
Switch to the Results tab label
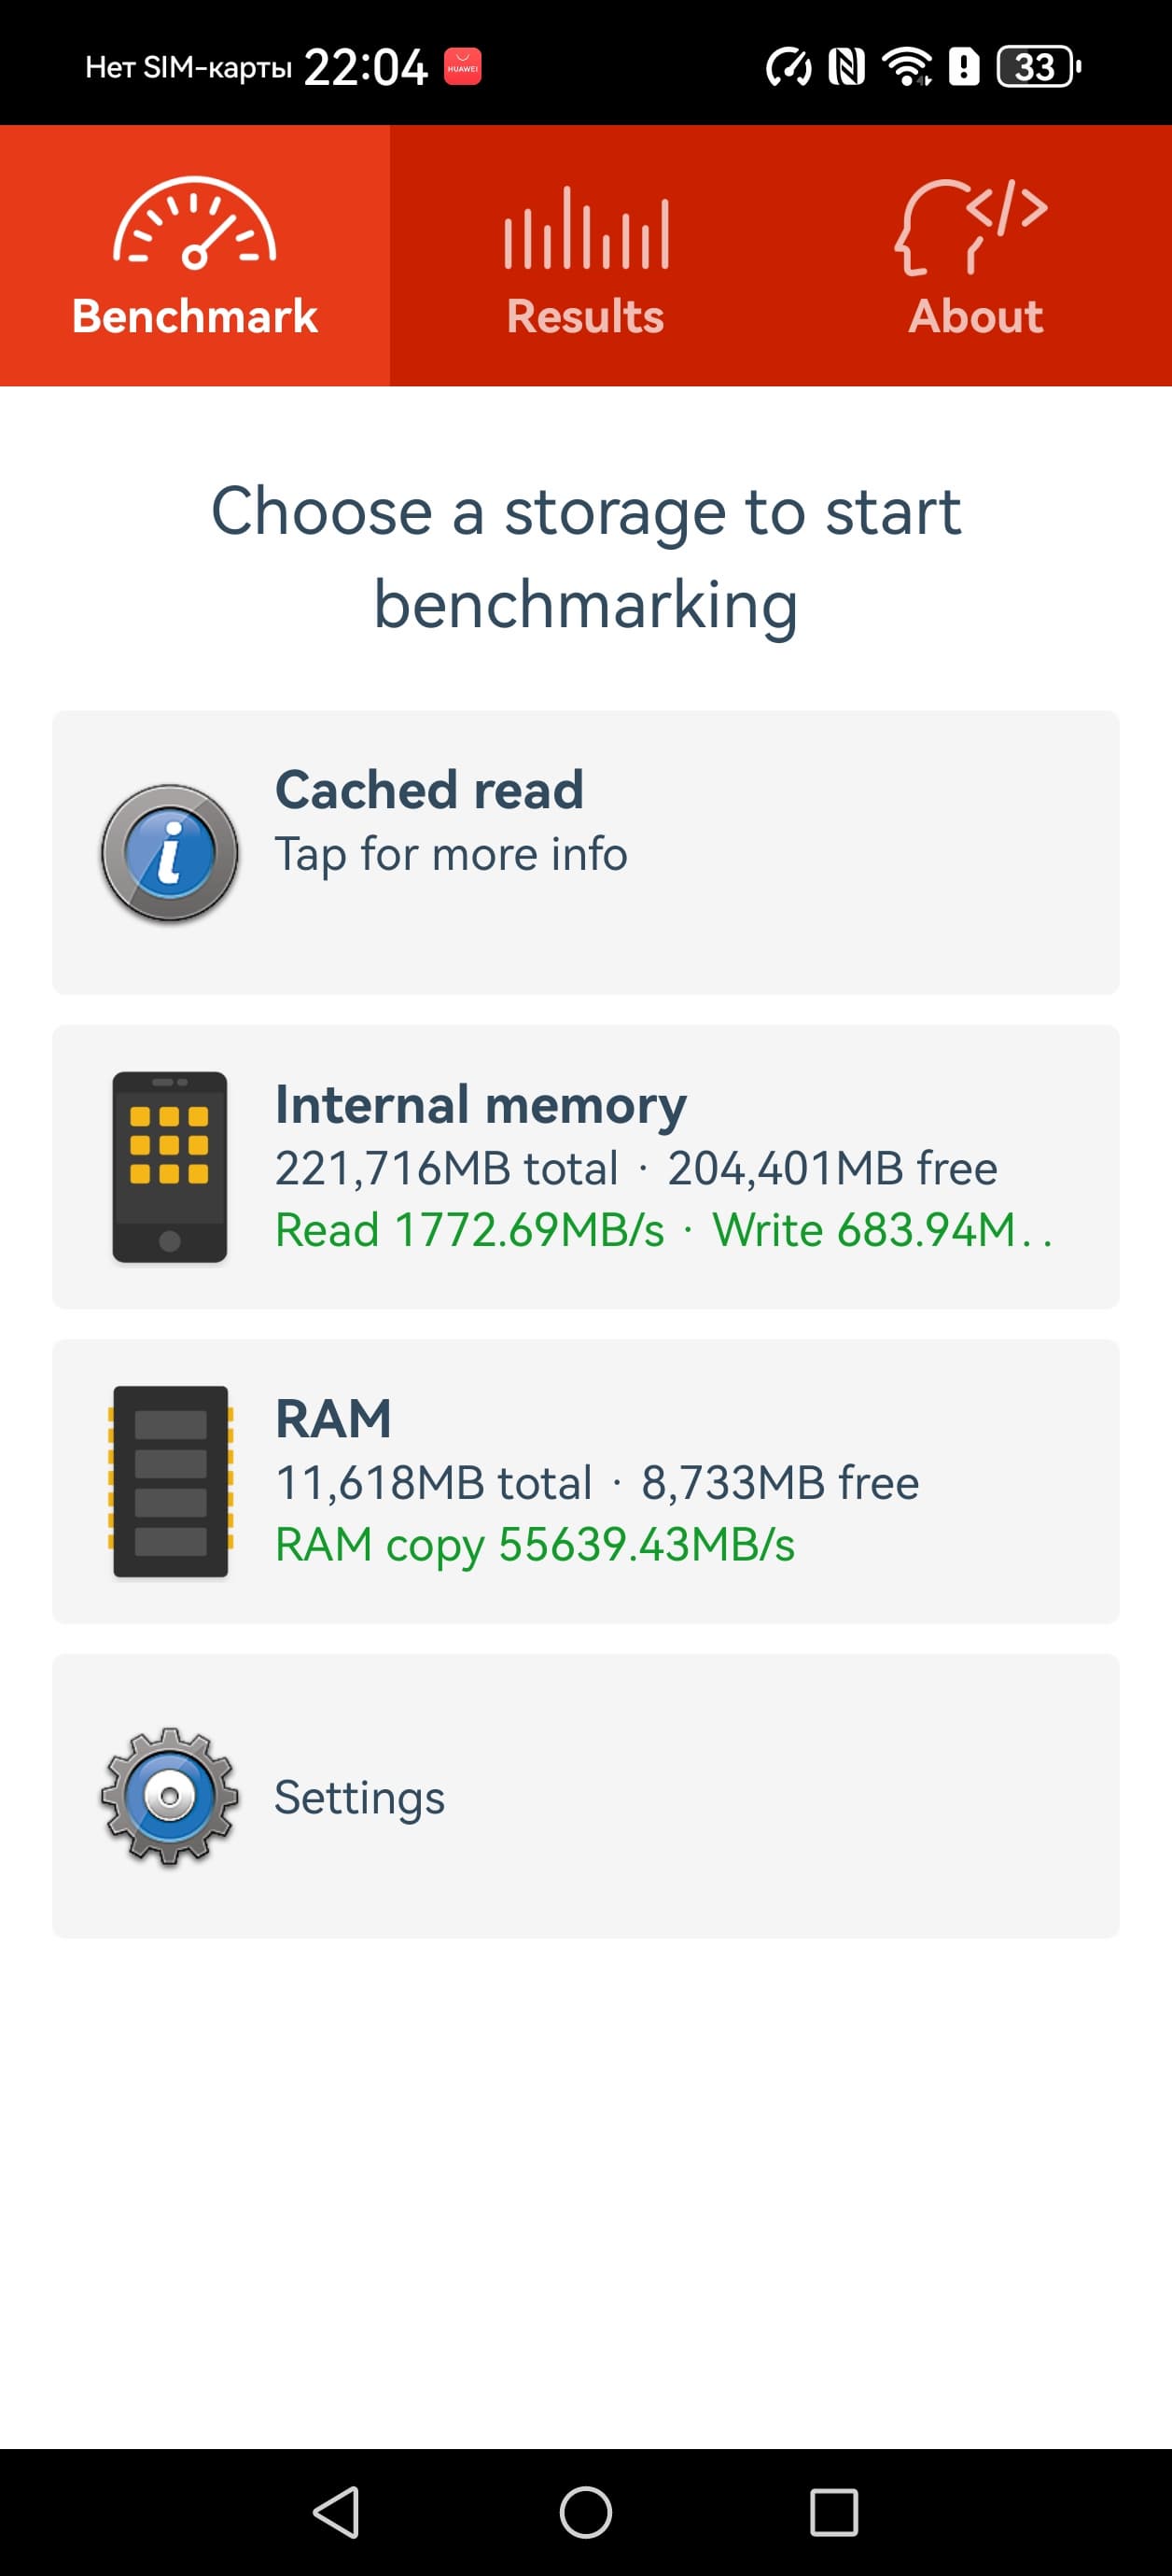click(585, 317)
